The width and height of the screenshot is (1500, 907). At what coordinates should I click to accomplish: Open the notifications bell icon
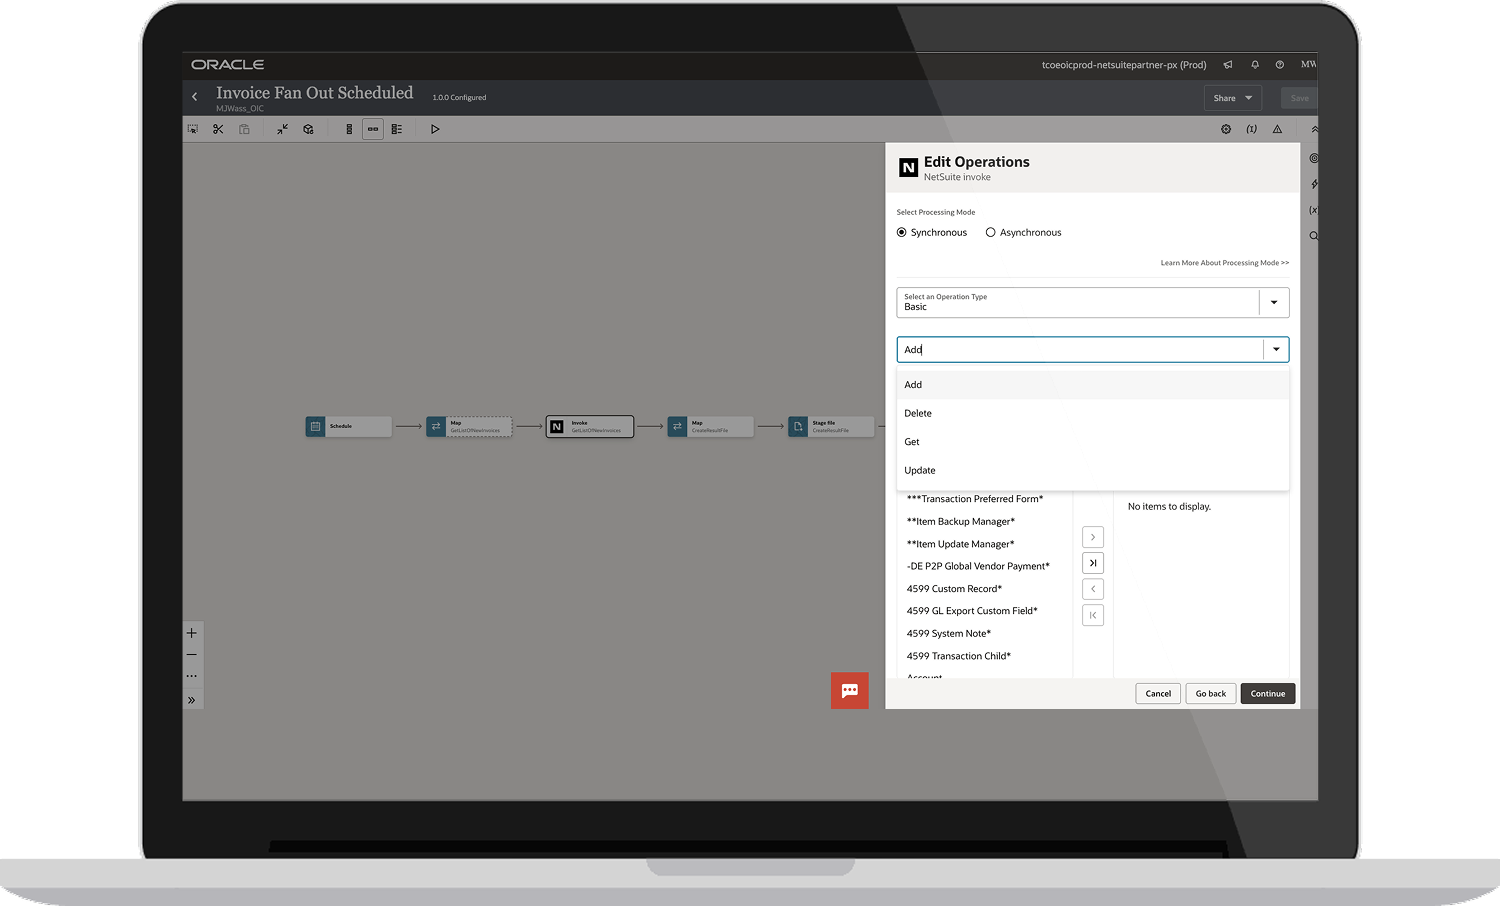(x=1255, y=65)
